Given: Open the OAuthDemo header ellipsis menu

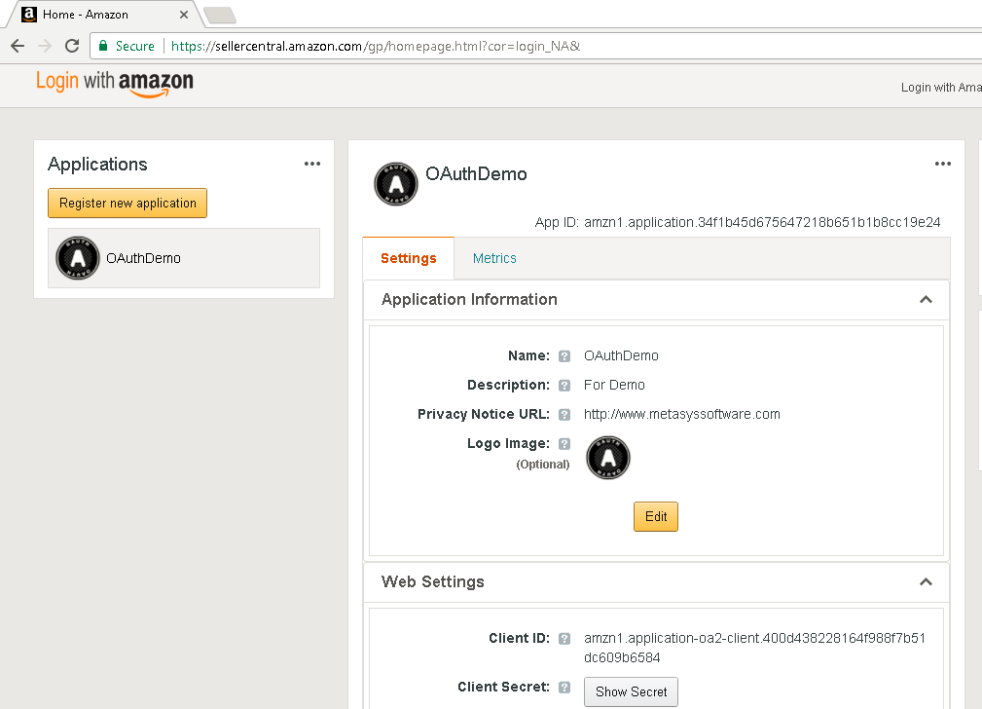Looking at the screenshot, I should click(x=942, y=164).
